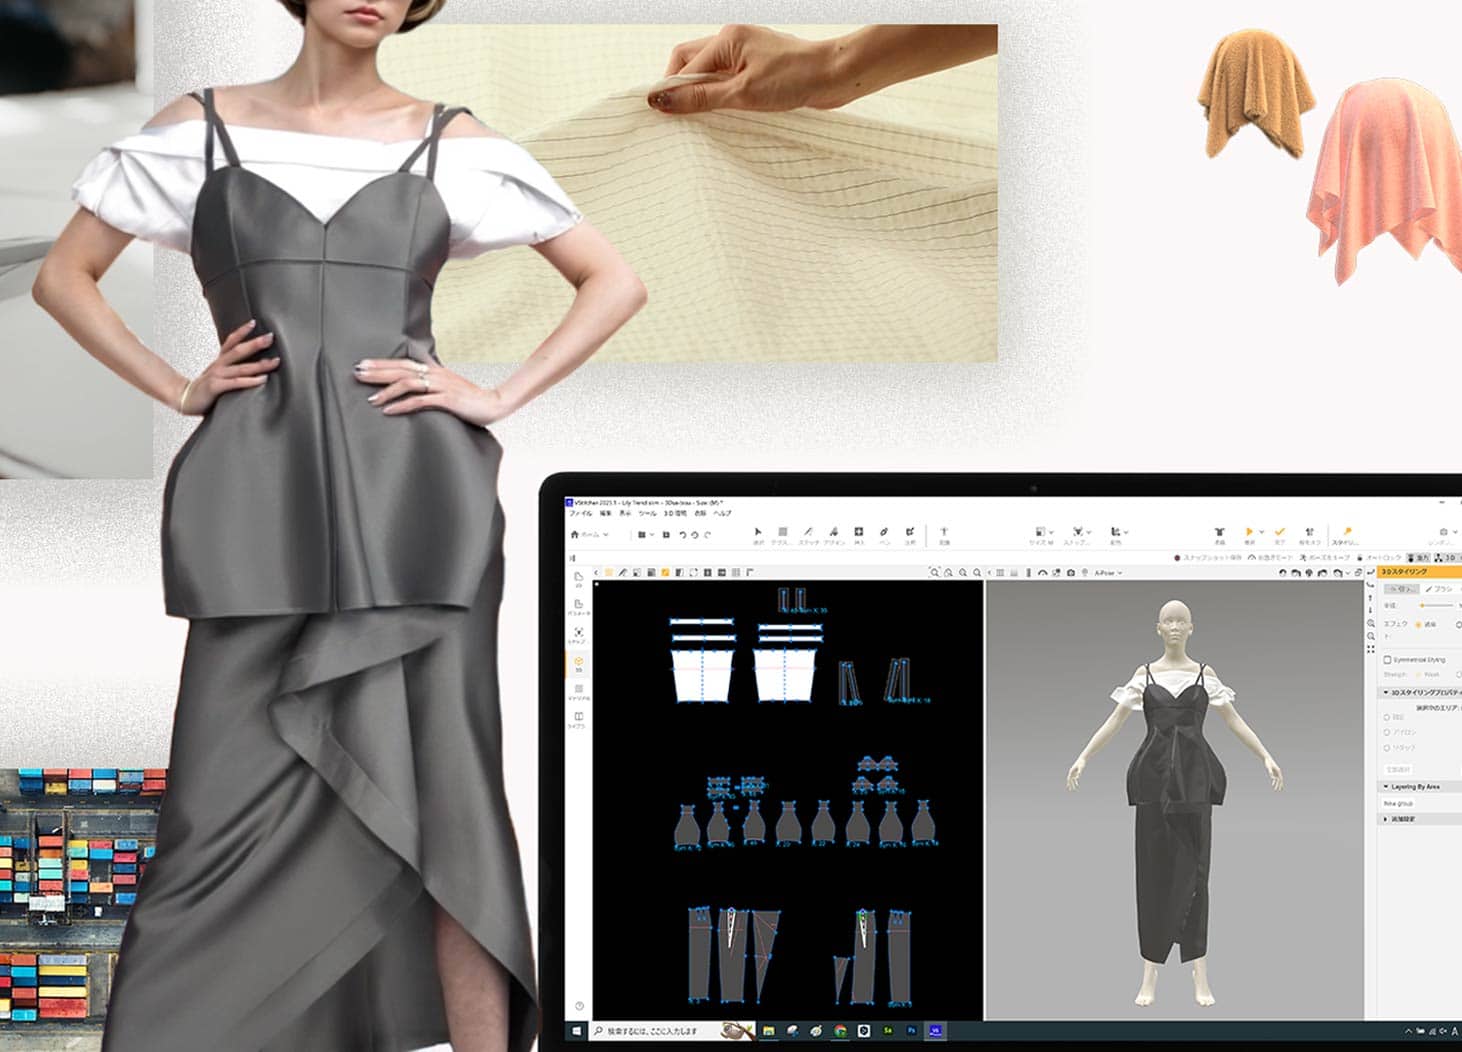
Task: Click the zoom-in magnifier on 3D view strip
Action: pos(1371,623)
